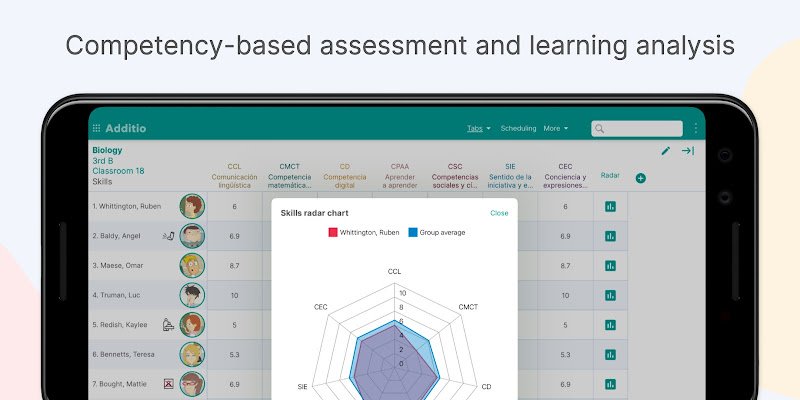The height and width of the screenshot is (400, 800).
Task: Click the Classroom 18 label
Action: click(x=118, y=171)
